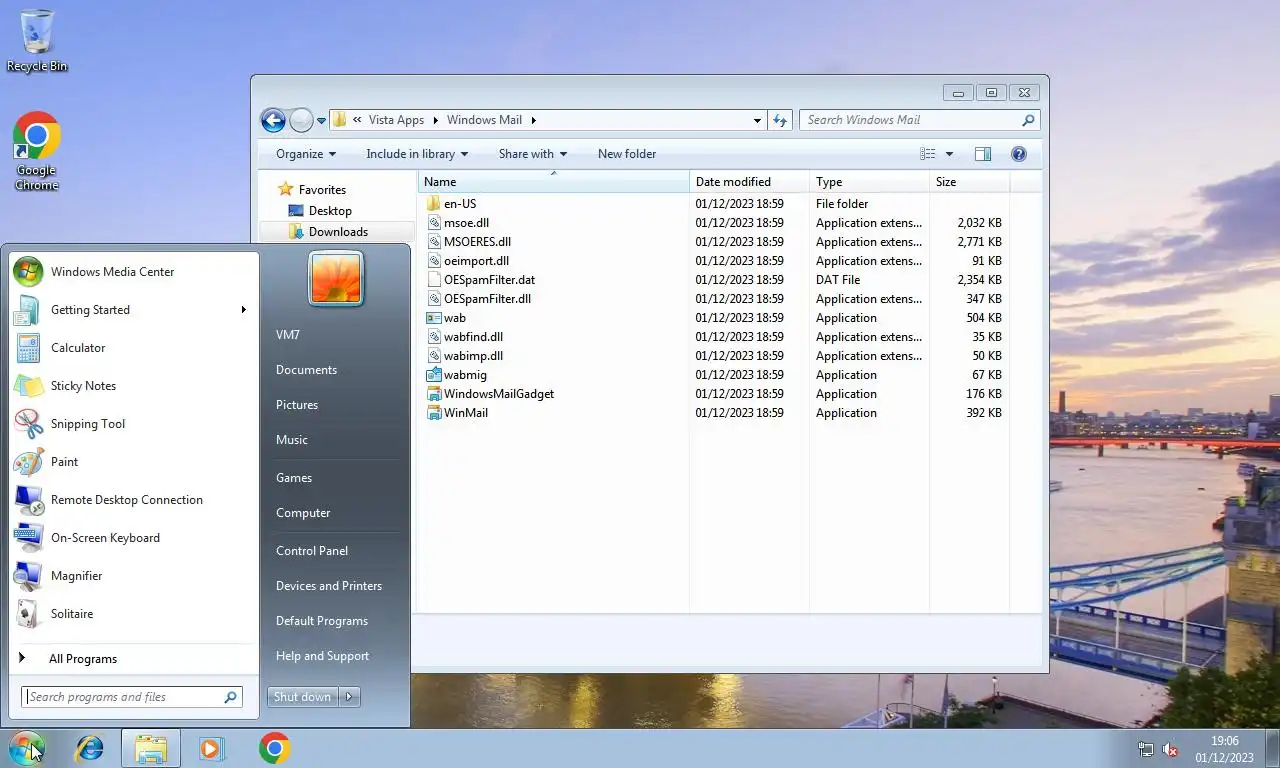Select Downloads in navigation pane
Viewport: 1280px width, 768px height.
point(338,232)
